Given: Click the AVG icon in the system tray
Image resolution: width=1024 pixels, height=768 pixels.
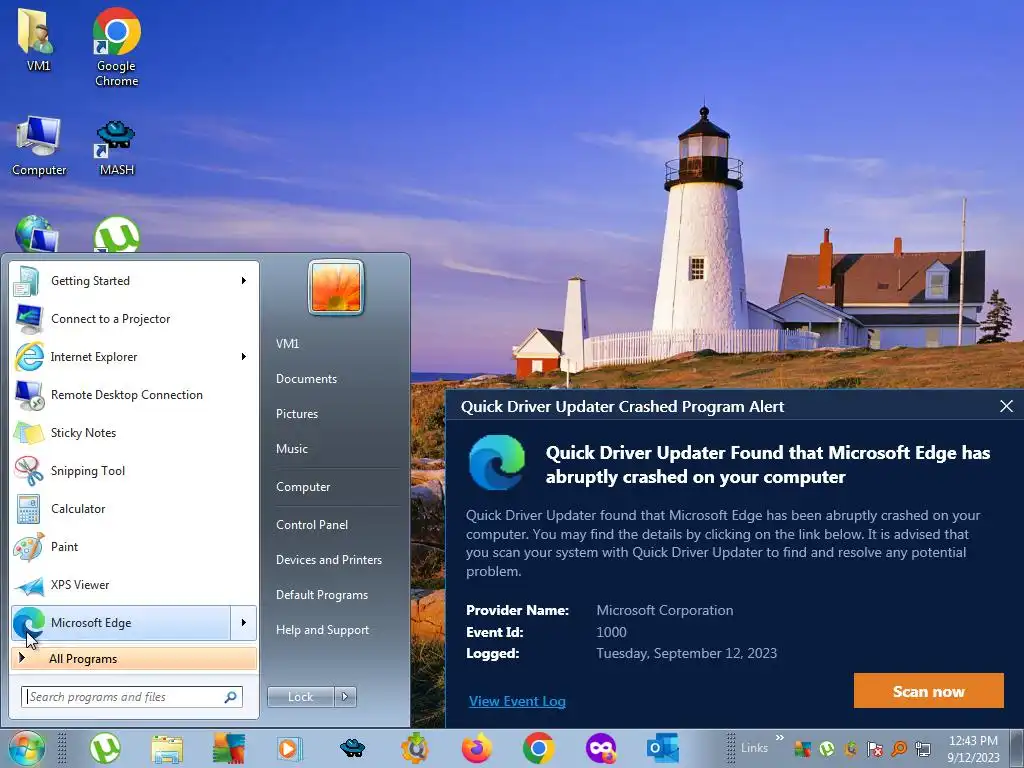Looking at the screenshot, I should (x=803, y=748).
